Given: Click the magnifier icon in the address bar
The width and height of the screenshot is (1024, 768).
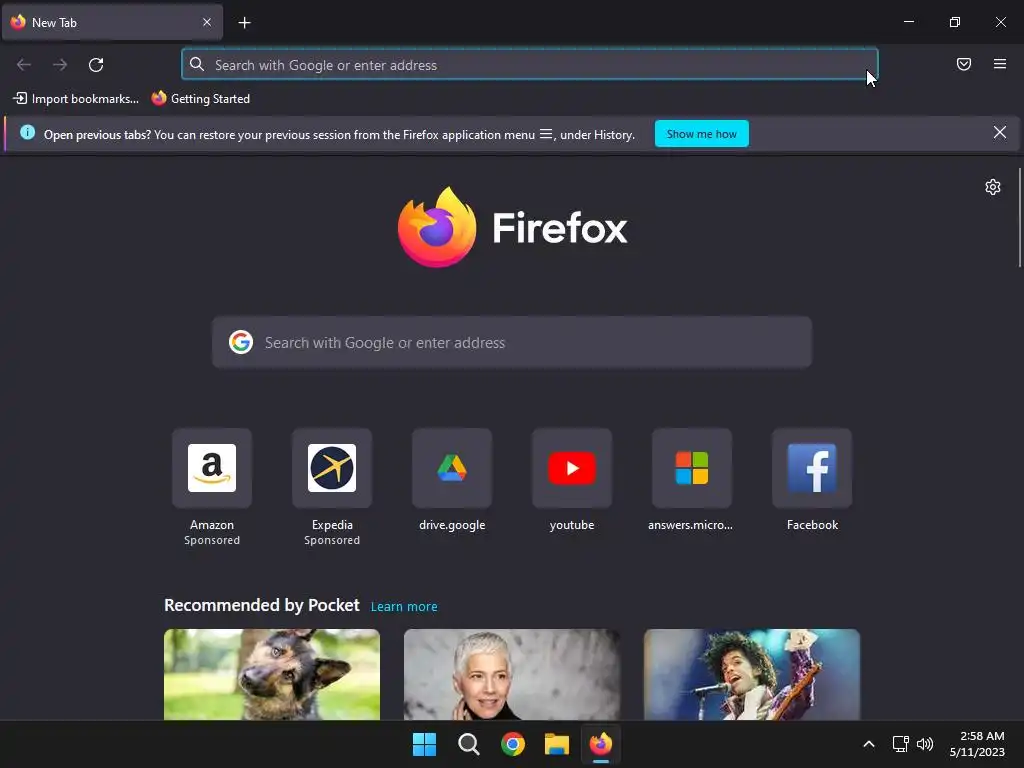Looking at the screenshot, I should [197, 64].
